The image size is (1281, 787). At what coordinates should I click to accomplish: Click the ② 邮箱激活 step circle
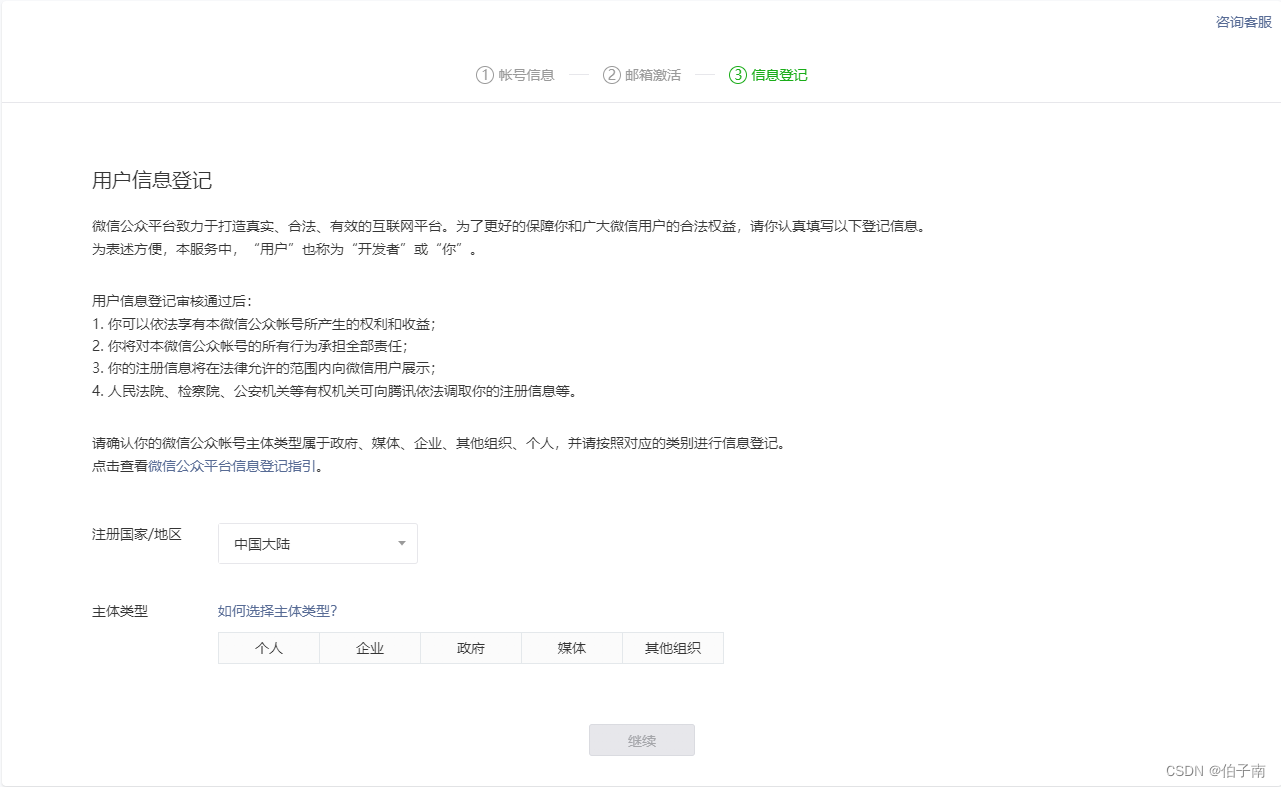pos(610,74)
